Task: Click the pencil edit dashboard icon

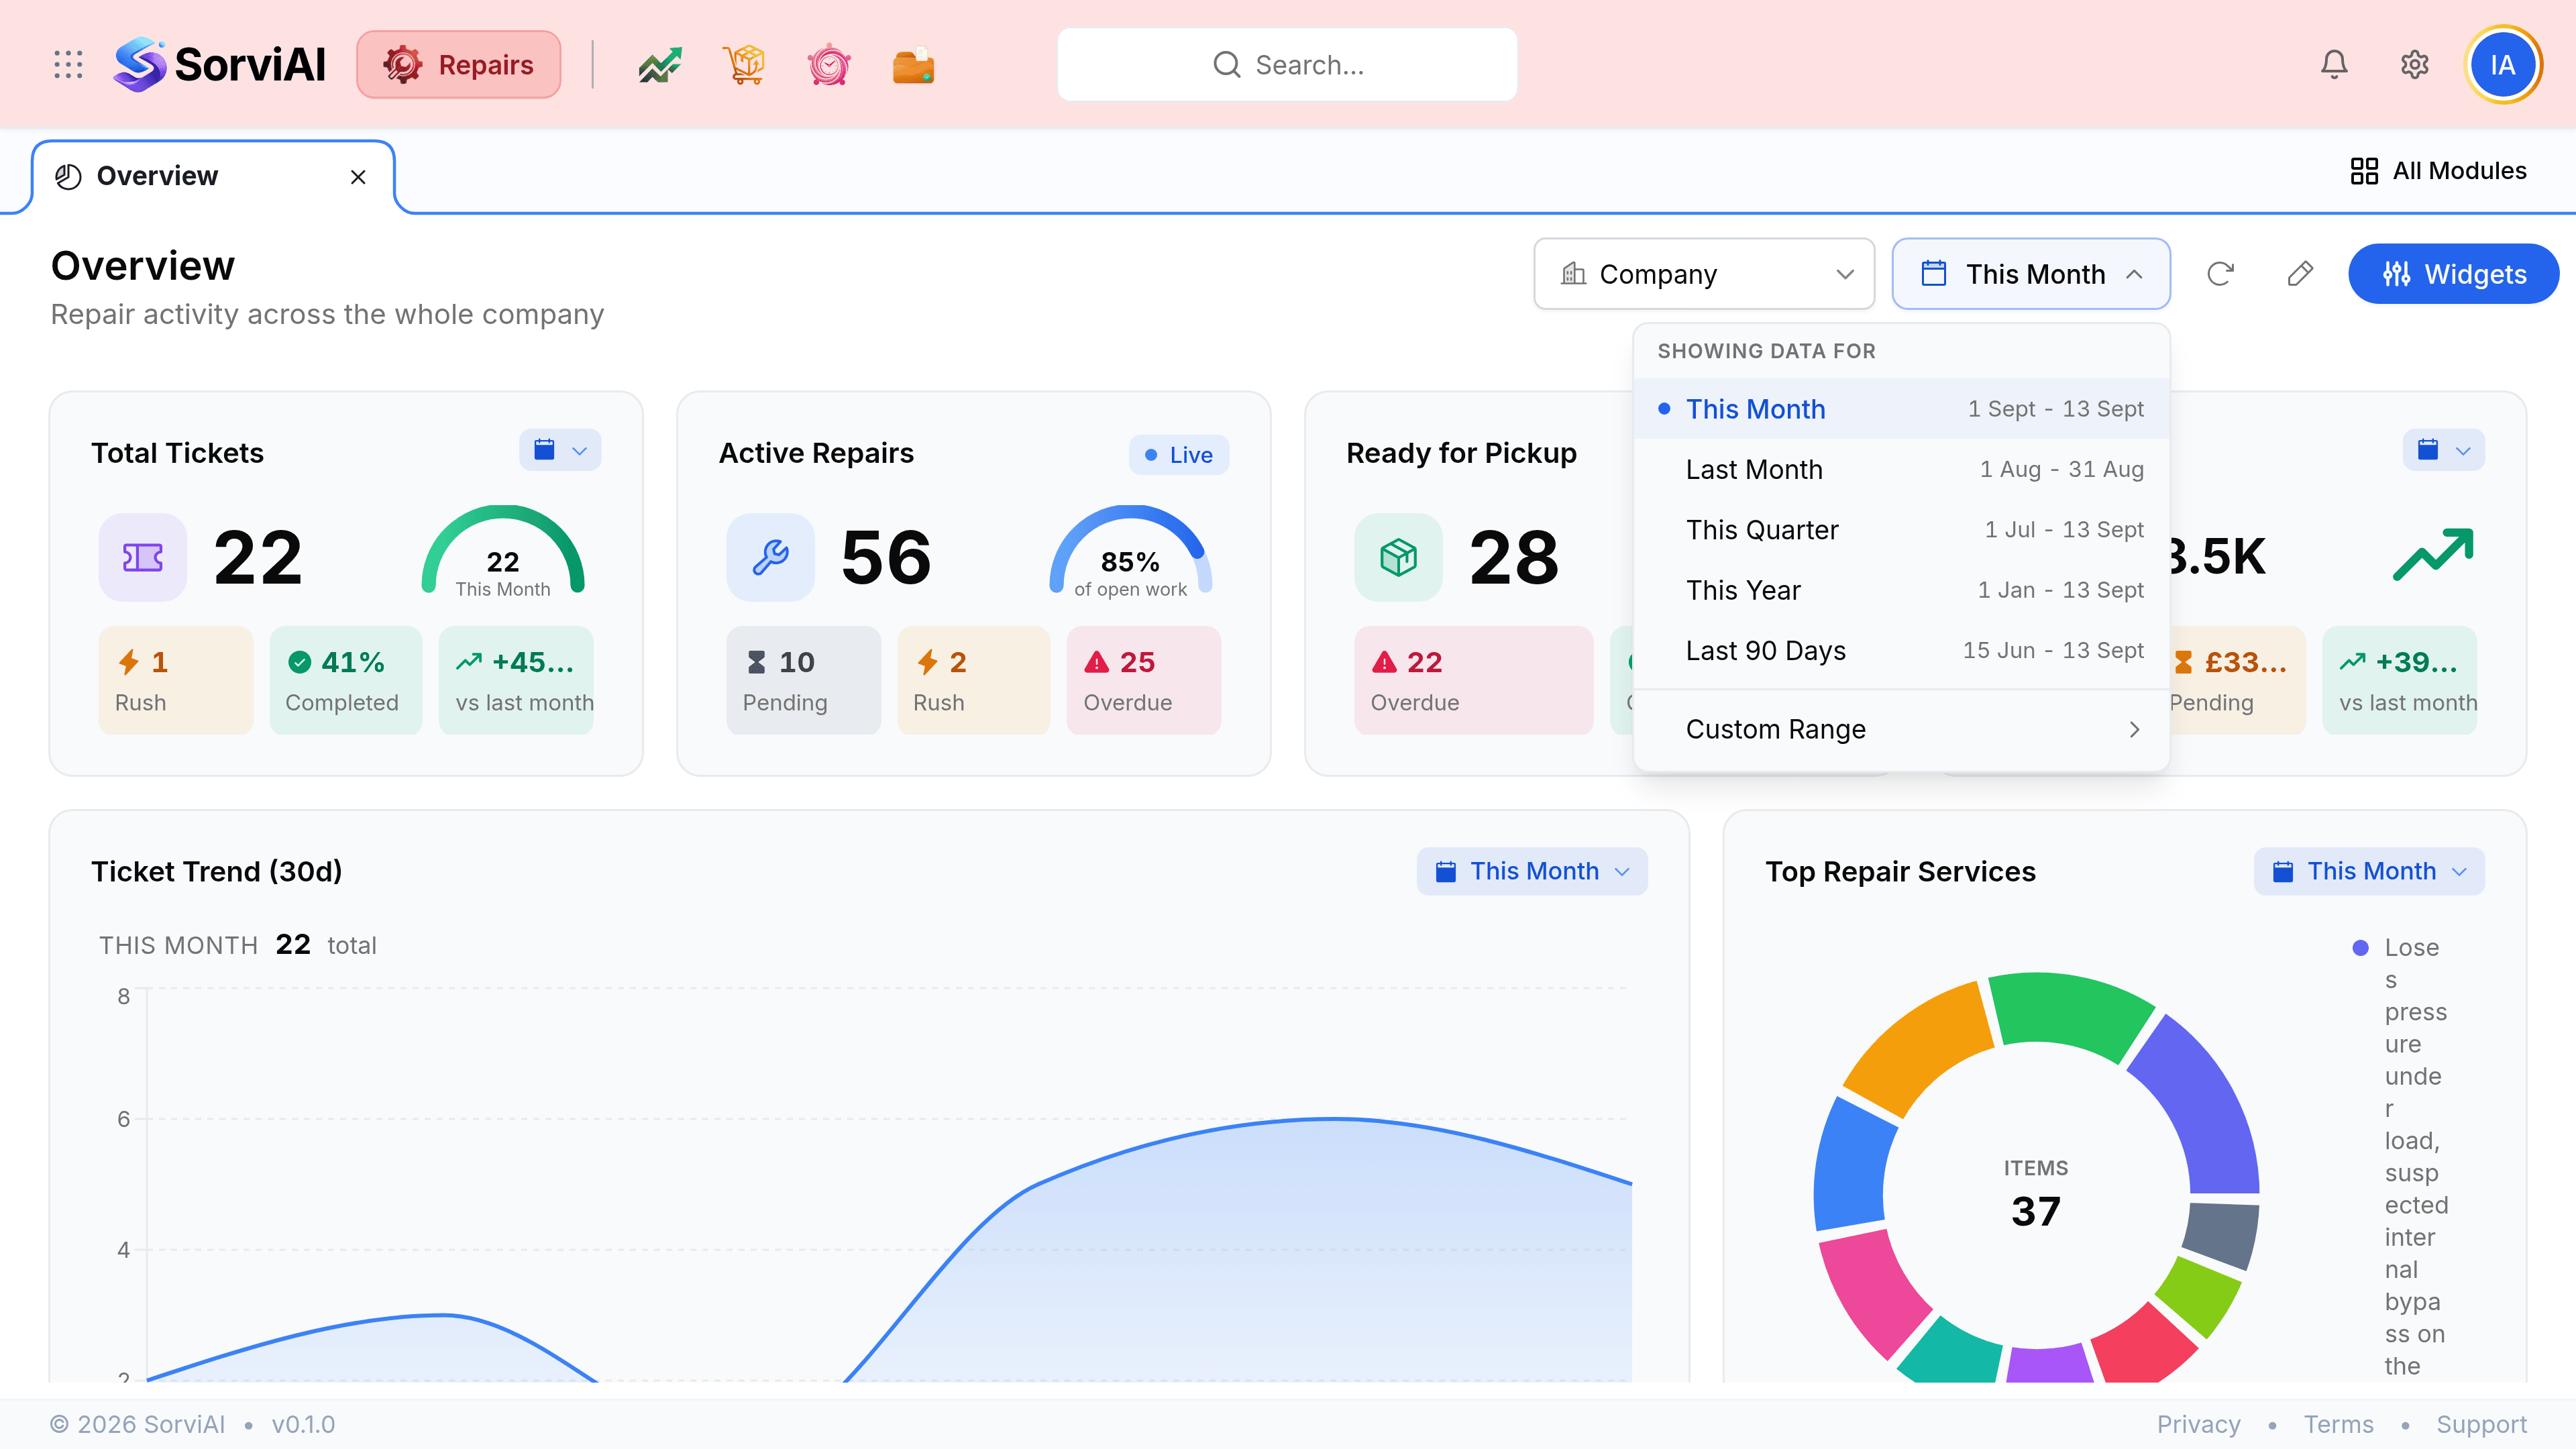Action: coord(2300,274)
